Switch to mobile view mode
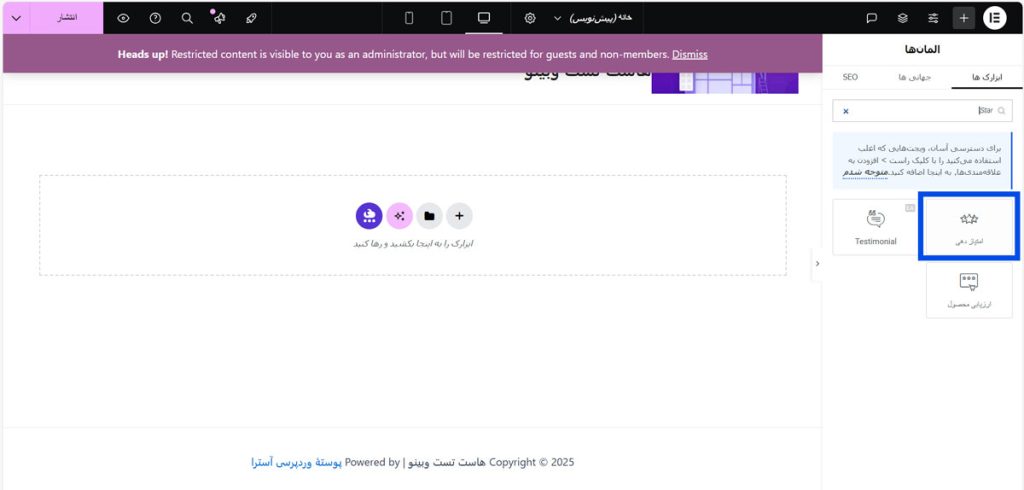 point(409,18)
